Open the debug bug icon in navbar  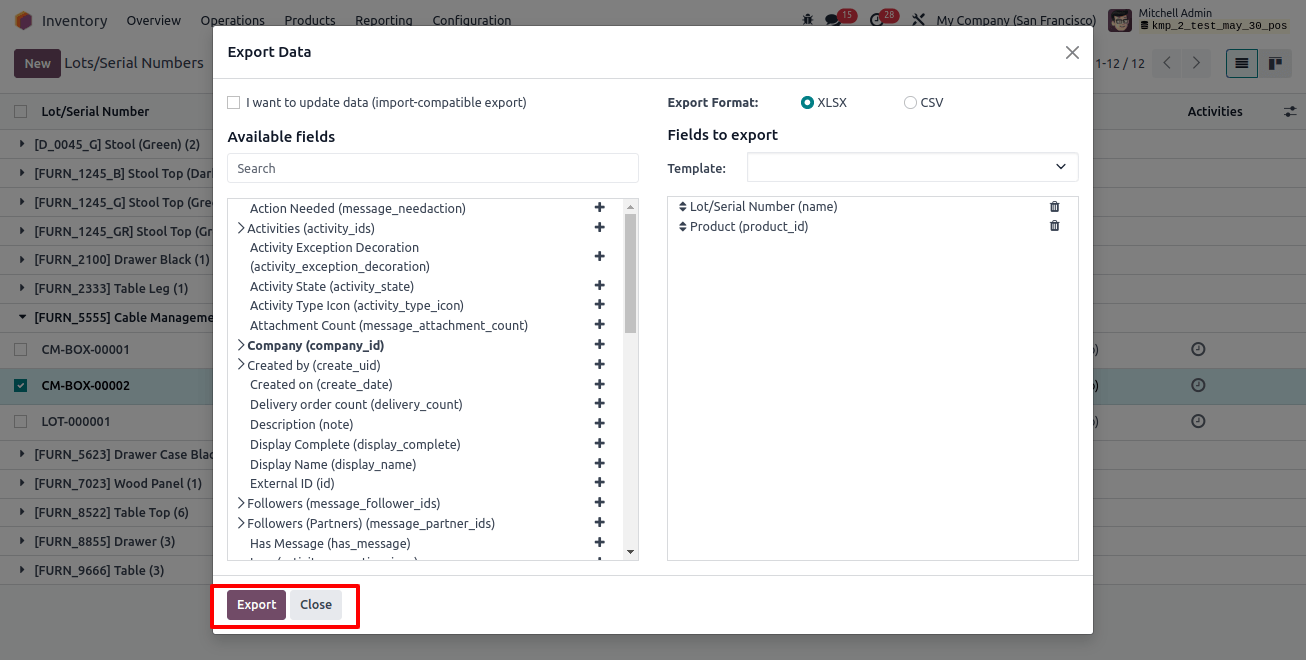(808, 20)
